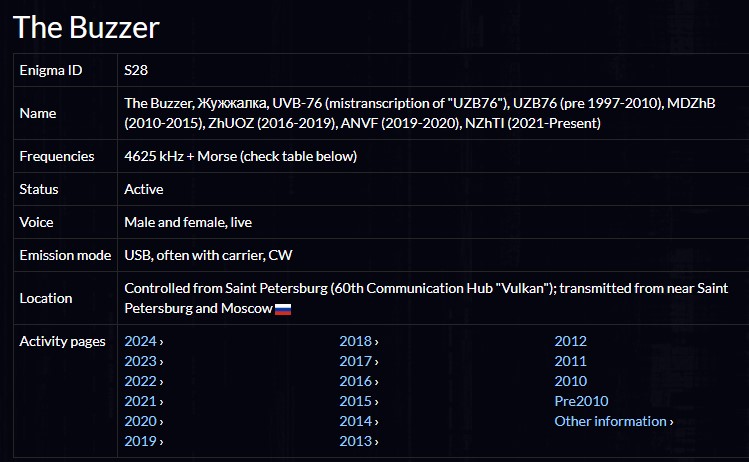Viewport: 749px width, 462px height.
Task: Go to the 2011 activity page
Action: (571, 361)
